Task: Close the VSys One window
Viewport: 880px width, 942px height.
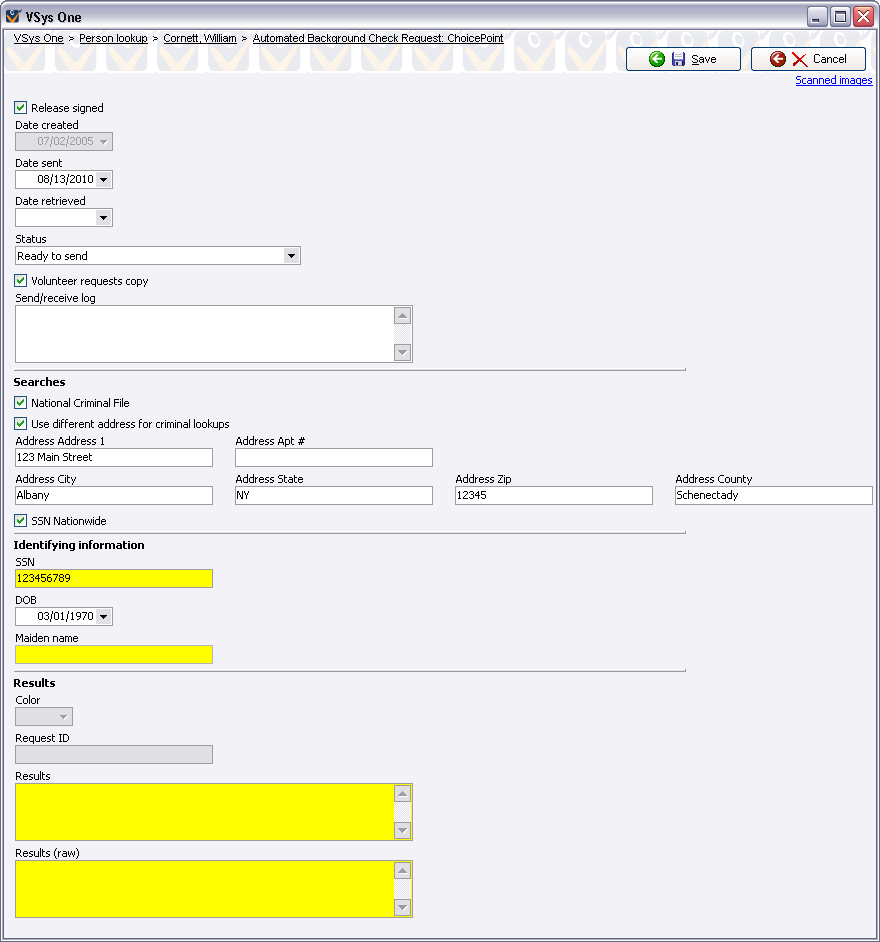Action: pos(864,16)
